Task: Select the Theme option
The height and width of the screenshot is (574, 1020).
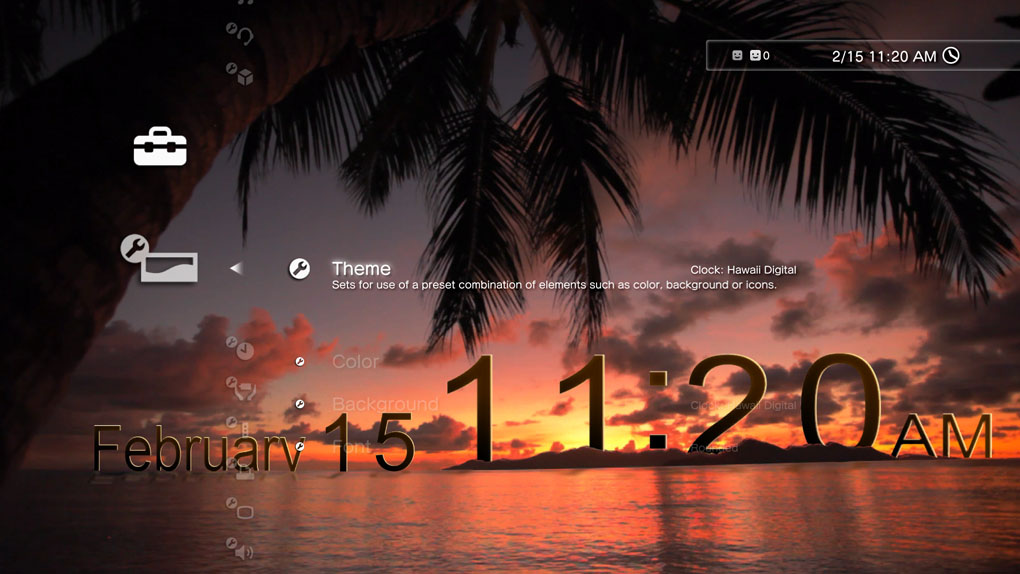Action: (361, 268)
